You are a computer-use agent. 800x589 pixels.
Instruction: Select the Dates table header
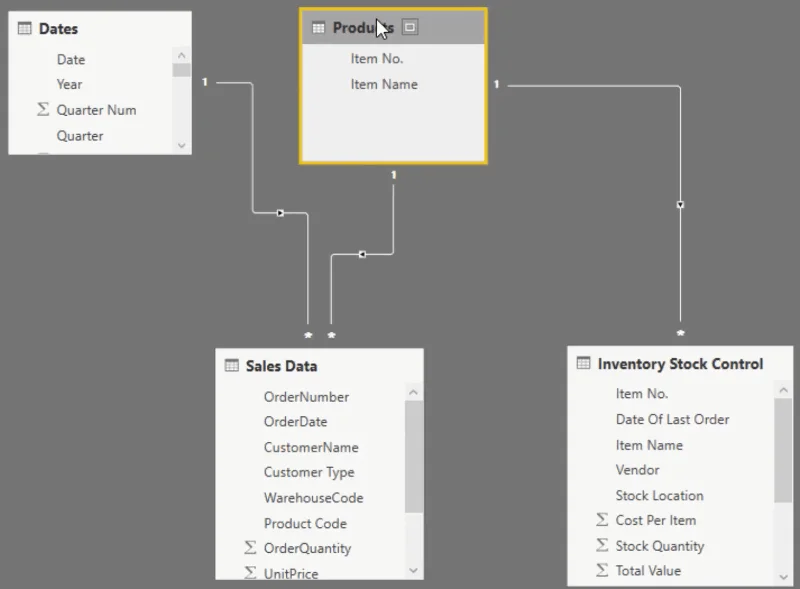(100, 29)
